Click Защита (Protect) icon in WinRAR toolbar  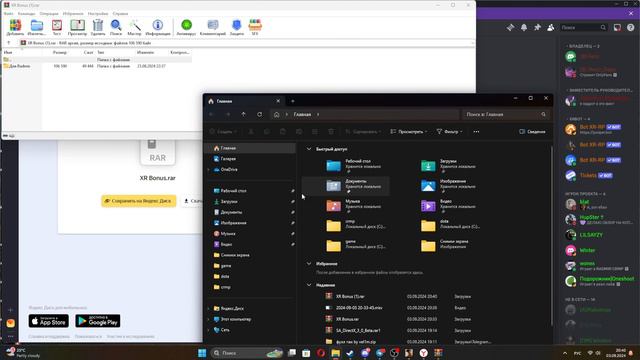(237, 28)
